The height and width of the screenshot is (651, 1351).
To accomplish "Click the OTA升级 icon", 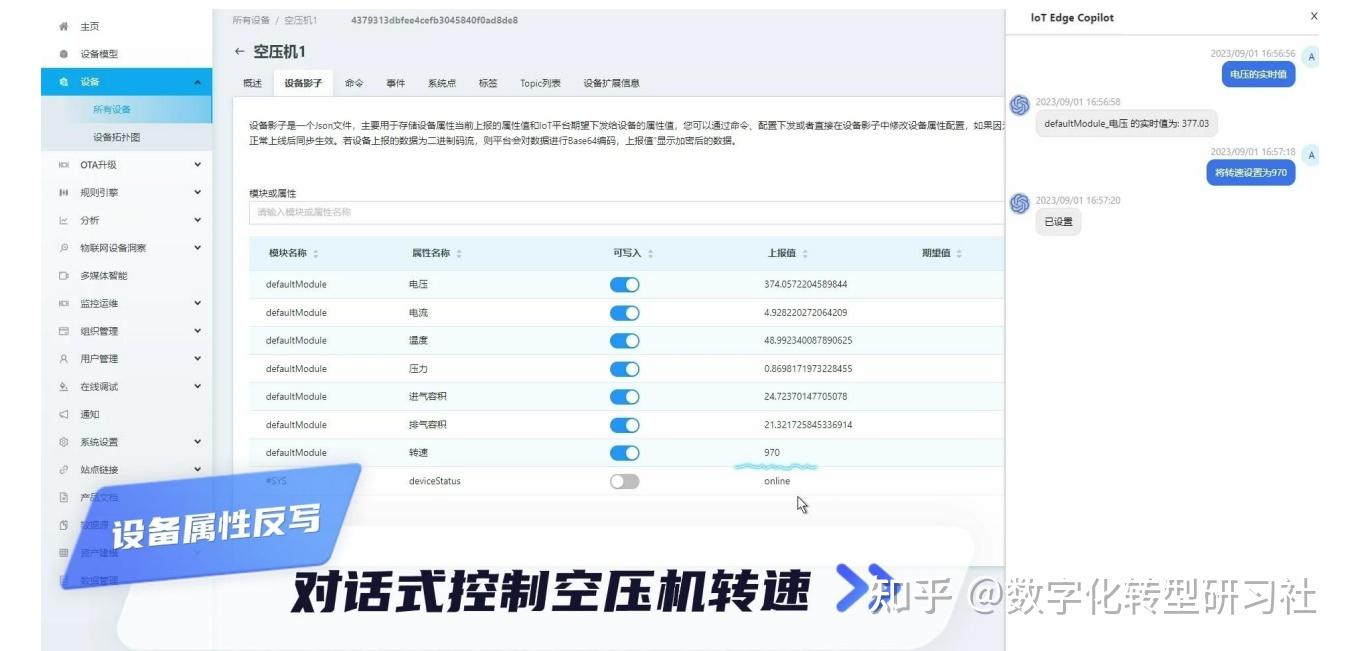I will click(x=64, y=165).
